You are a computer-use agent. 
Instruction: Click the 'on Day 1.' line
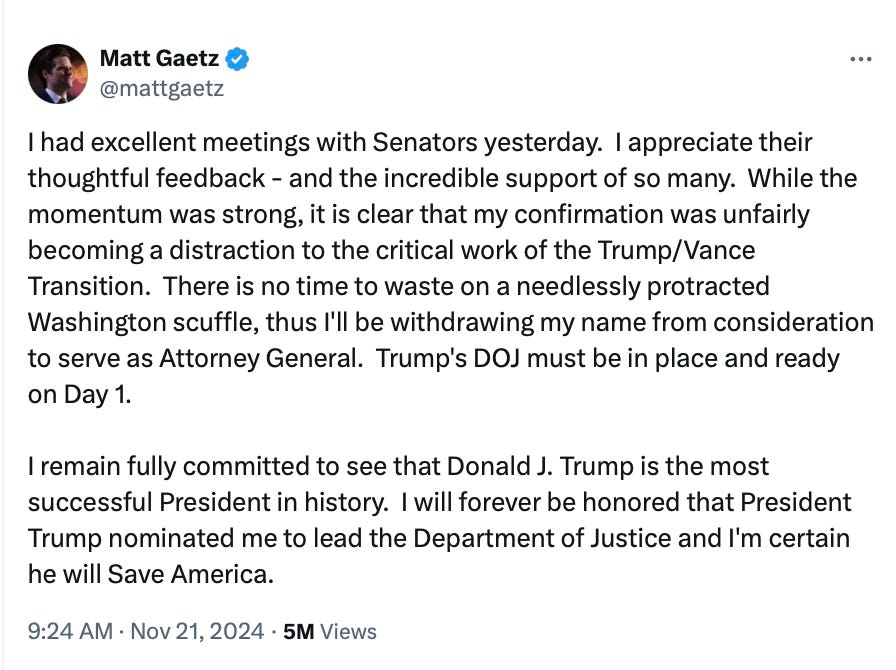point(79,394)
